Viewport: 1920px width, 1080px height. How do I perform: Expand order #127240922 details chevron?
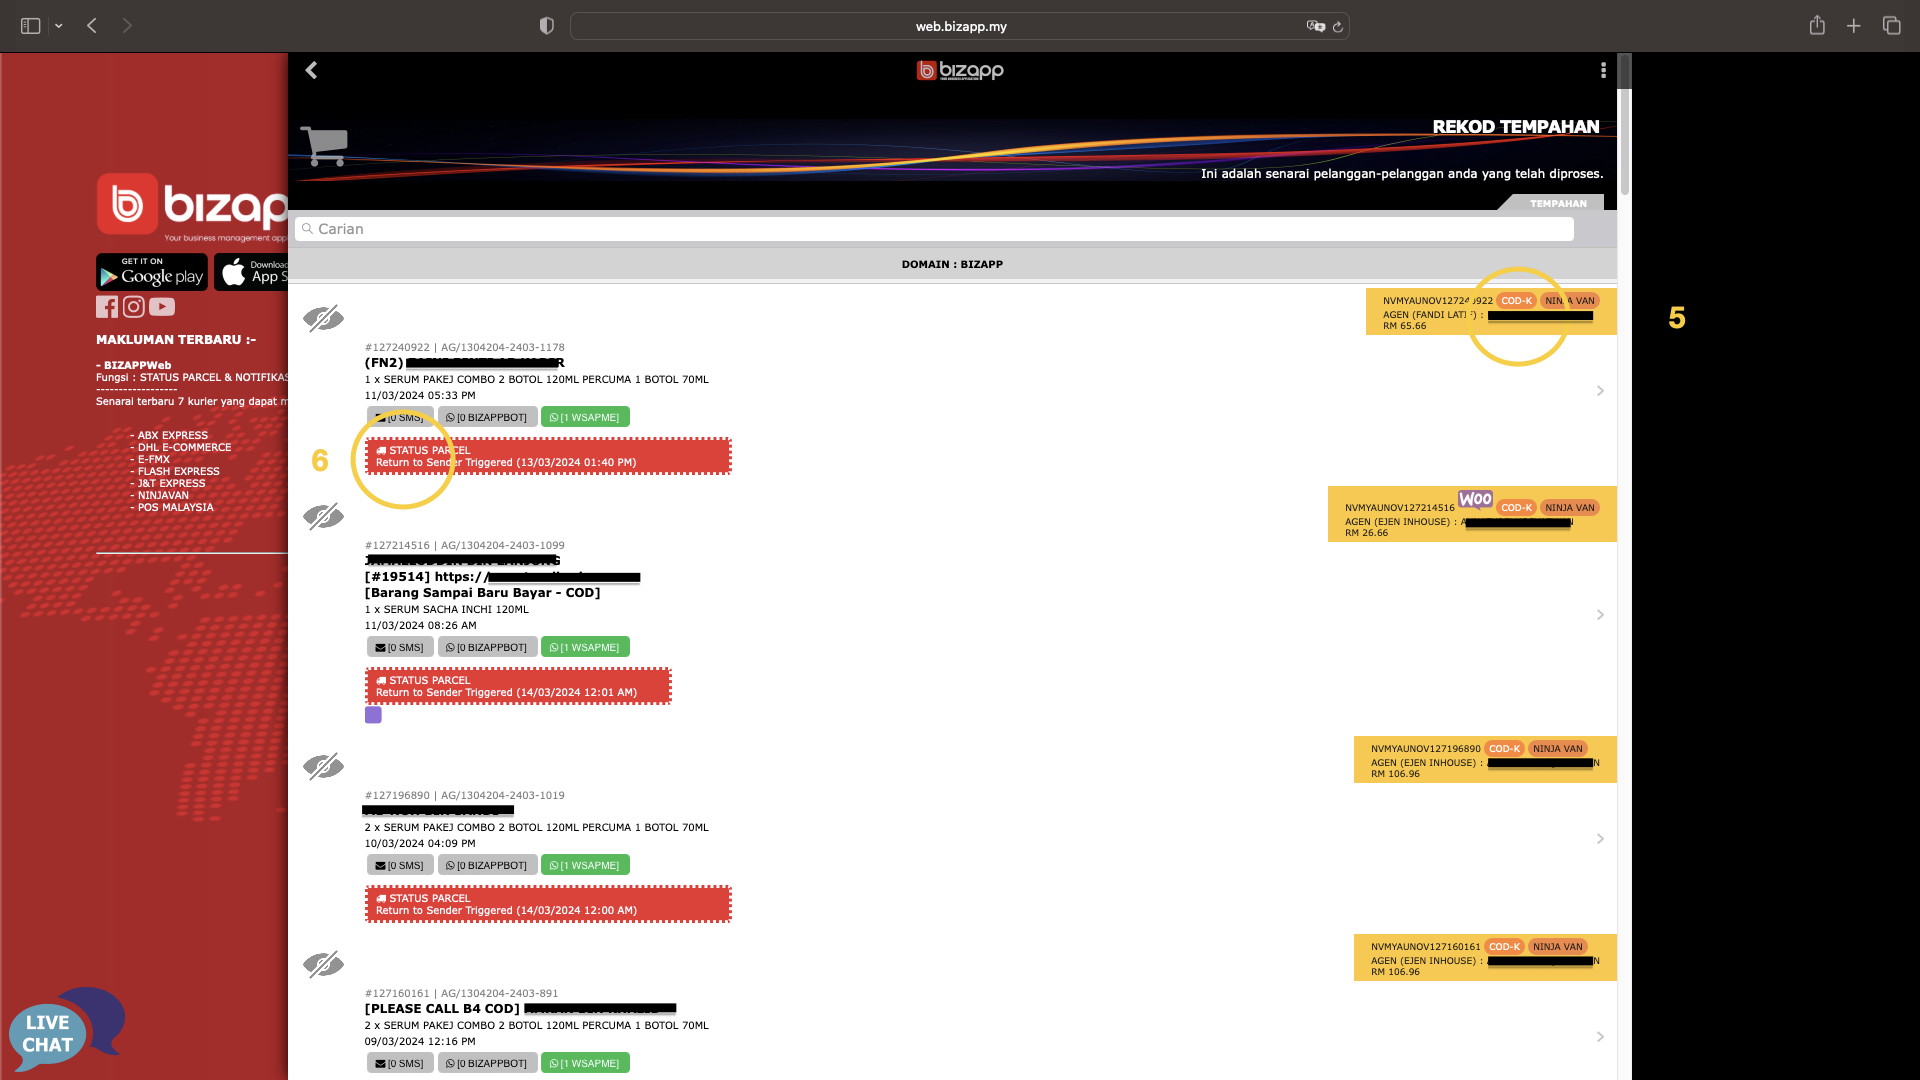tap(1600, 391)
